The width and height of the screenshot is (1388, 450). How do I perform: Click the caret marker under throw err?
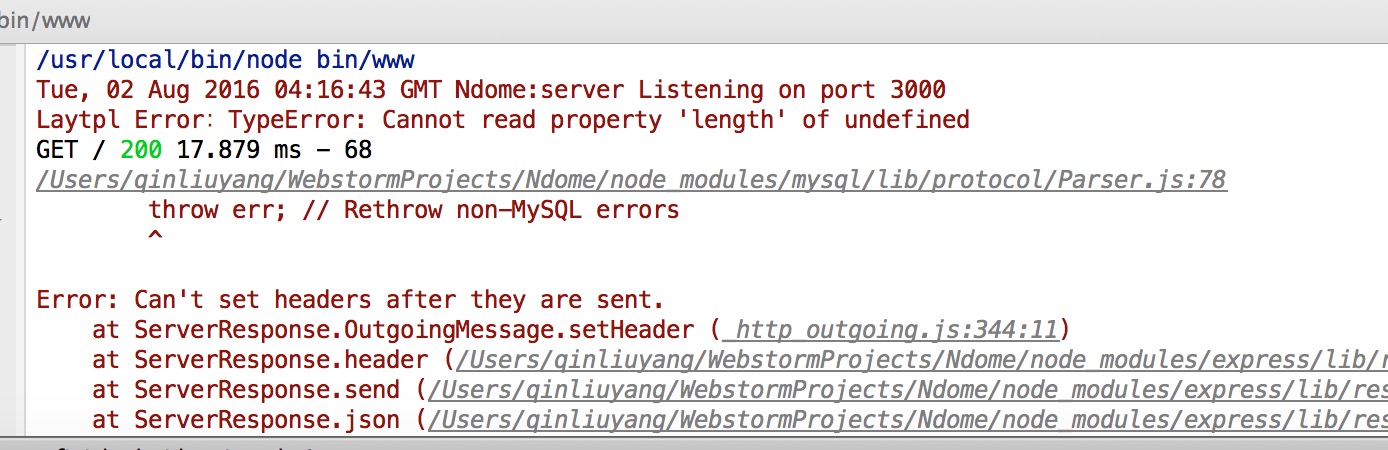(155, 238)
